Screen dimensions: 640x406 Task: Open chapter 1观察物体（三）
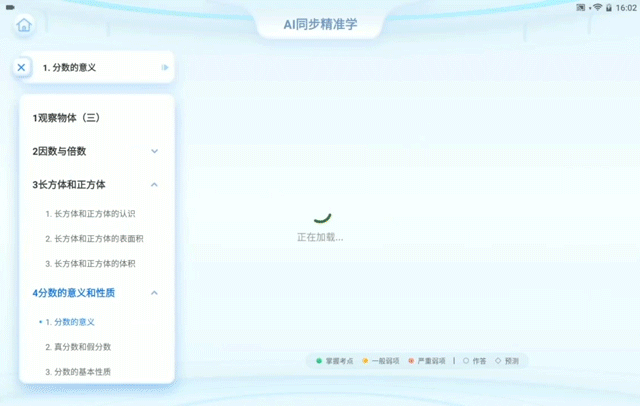click(x=66, y=118)
